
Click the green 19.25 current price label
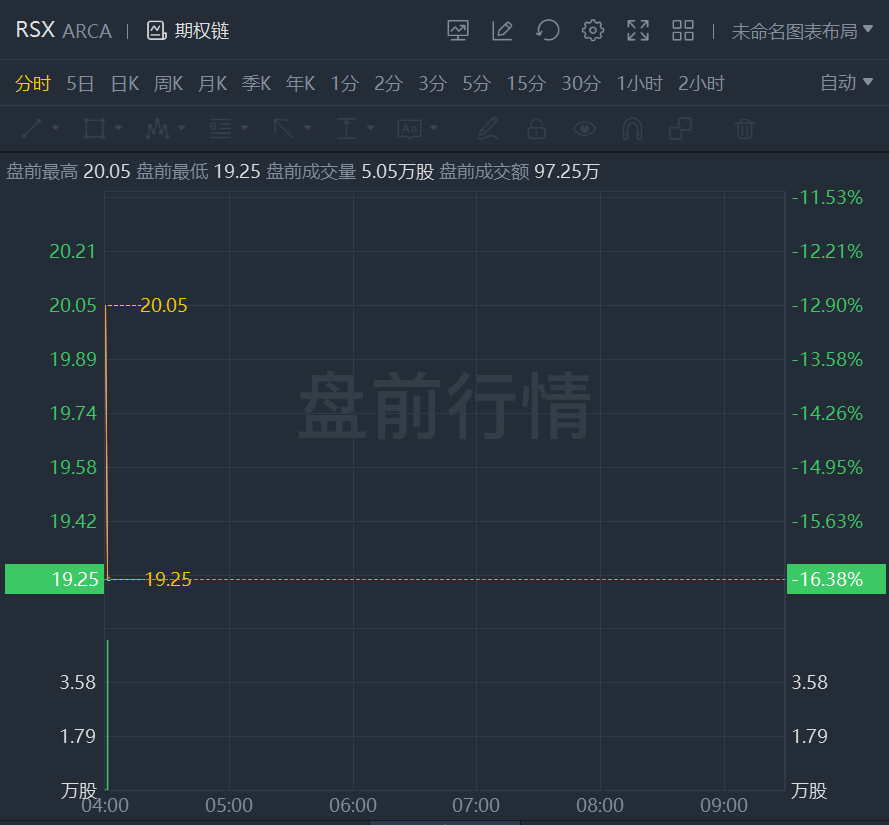click(54, 579)
